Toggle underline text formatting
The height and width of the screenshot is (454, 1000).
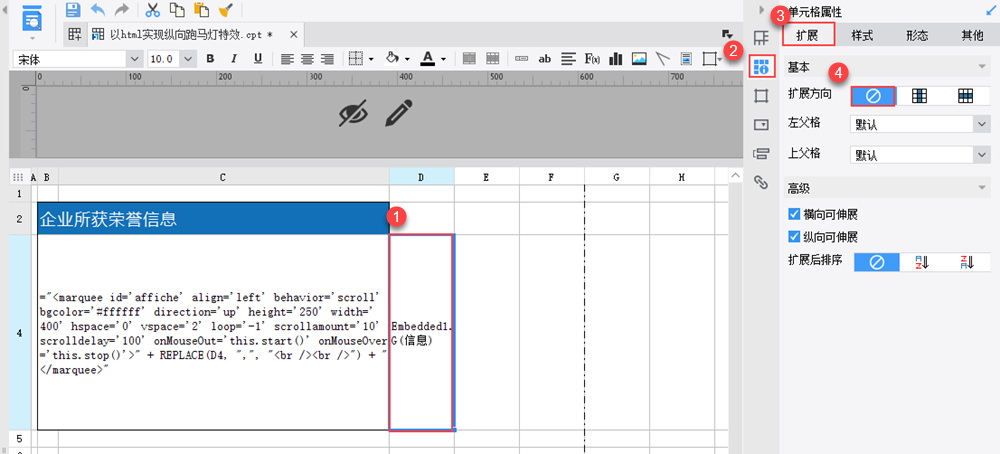(x=258, y=59)
